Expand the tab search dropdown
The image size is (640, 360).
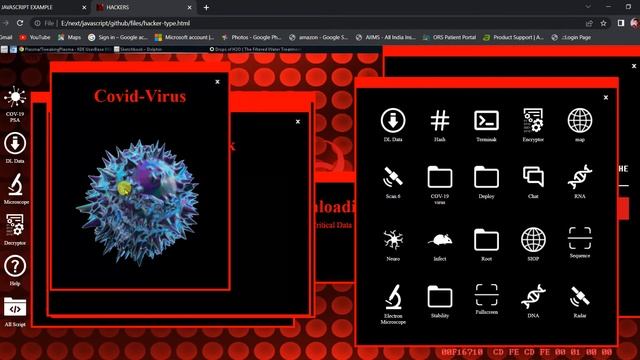point(588,7)
